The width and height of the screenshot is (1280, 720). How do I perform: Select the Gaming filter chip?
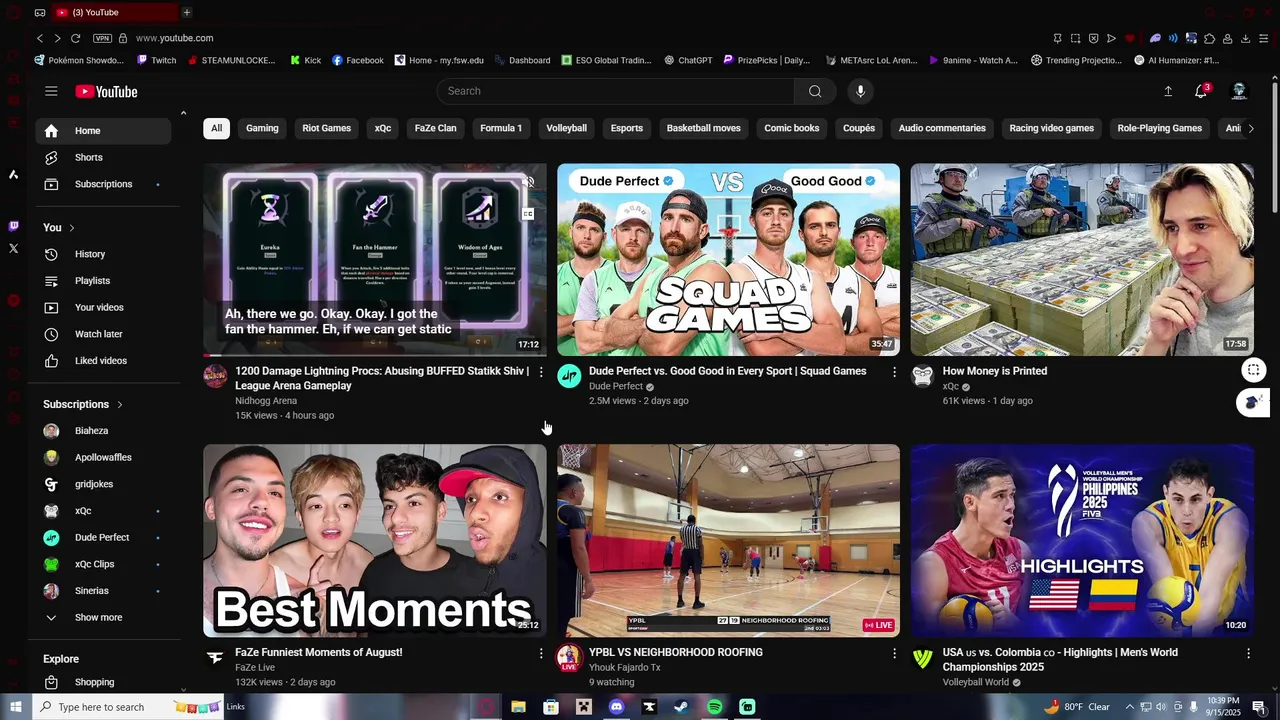click(262, 128)
